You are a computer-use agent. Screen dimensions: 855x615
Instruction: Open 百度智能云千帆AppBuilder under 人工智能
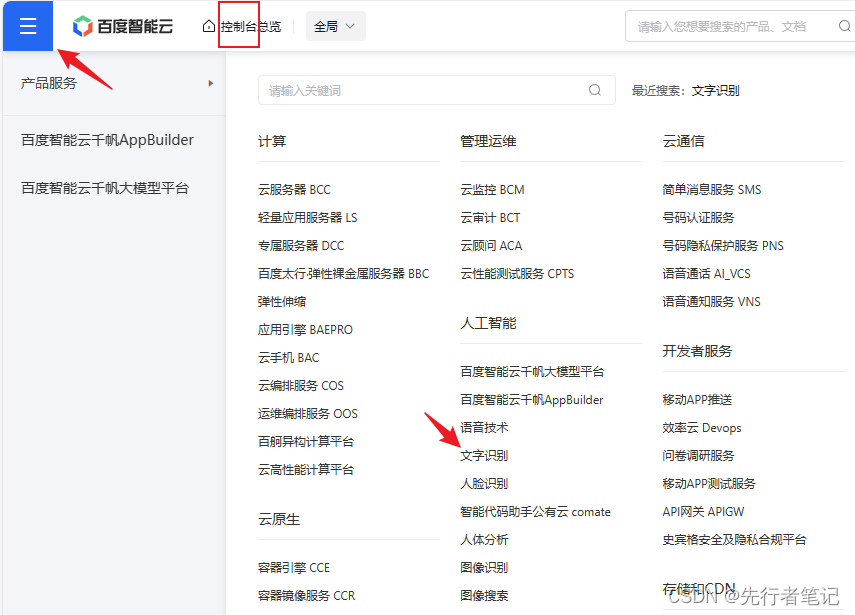pyautogui.click(x=532, y=400)
